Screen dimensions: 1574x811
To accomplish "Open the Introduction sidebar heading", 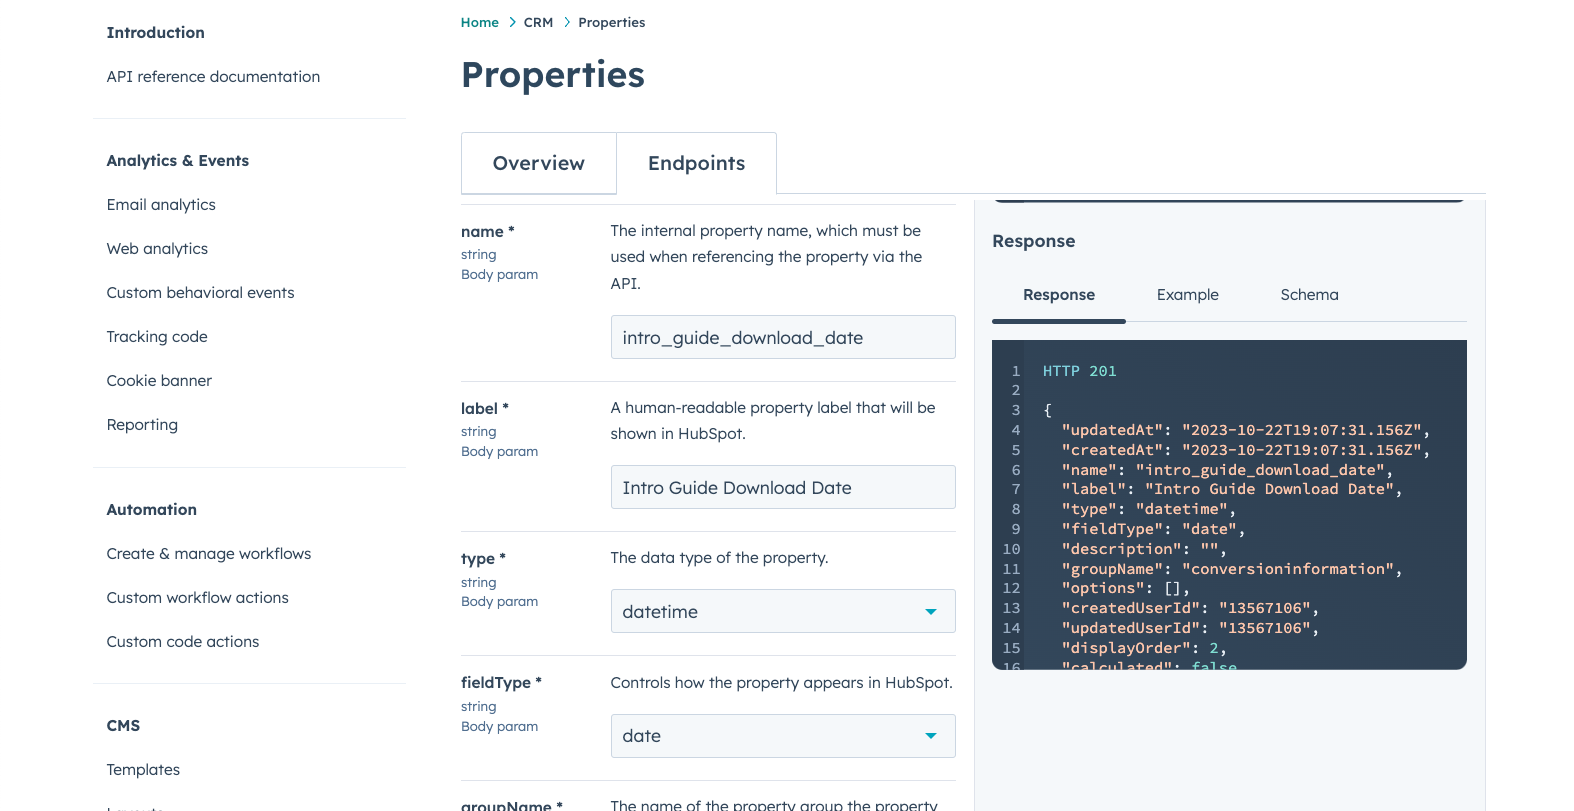I will [x=156, y=33].
